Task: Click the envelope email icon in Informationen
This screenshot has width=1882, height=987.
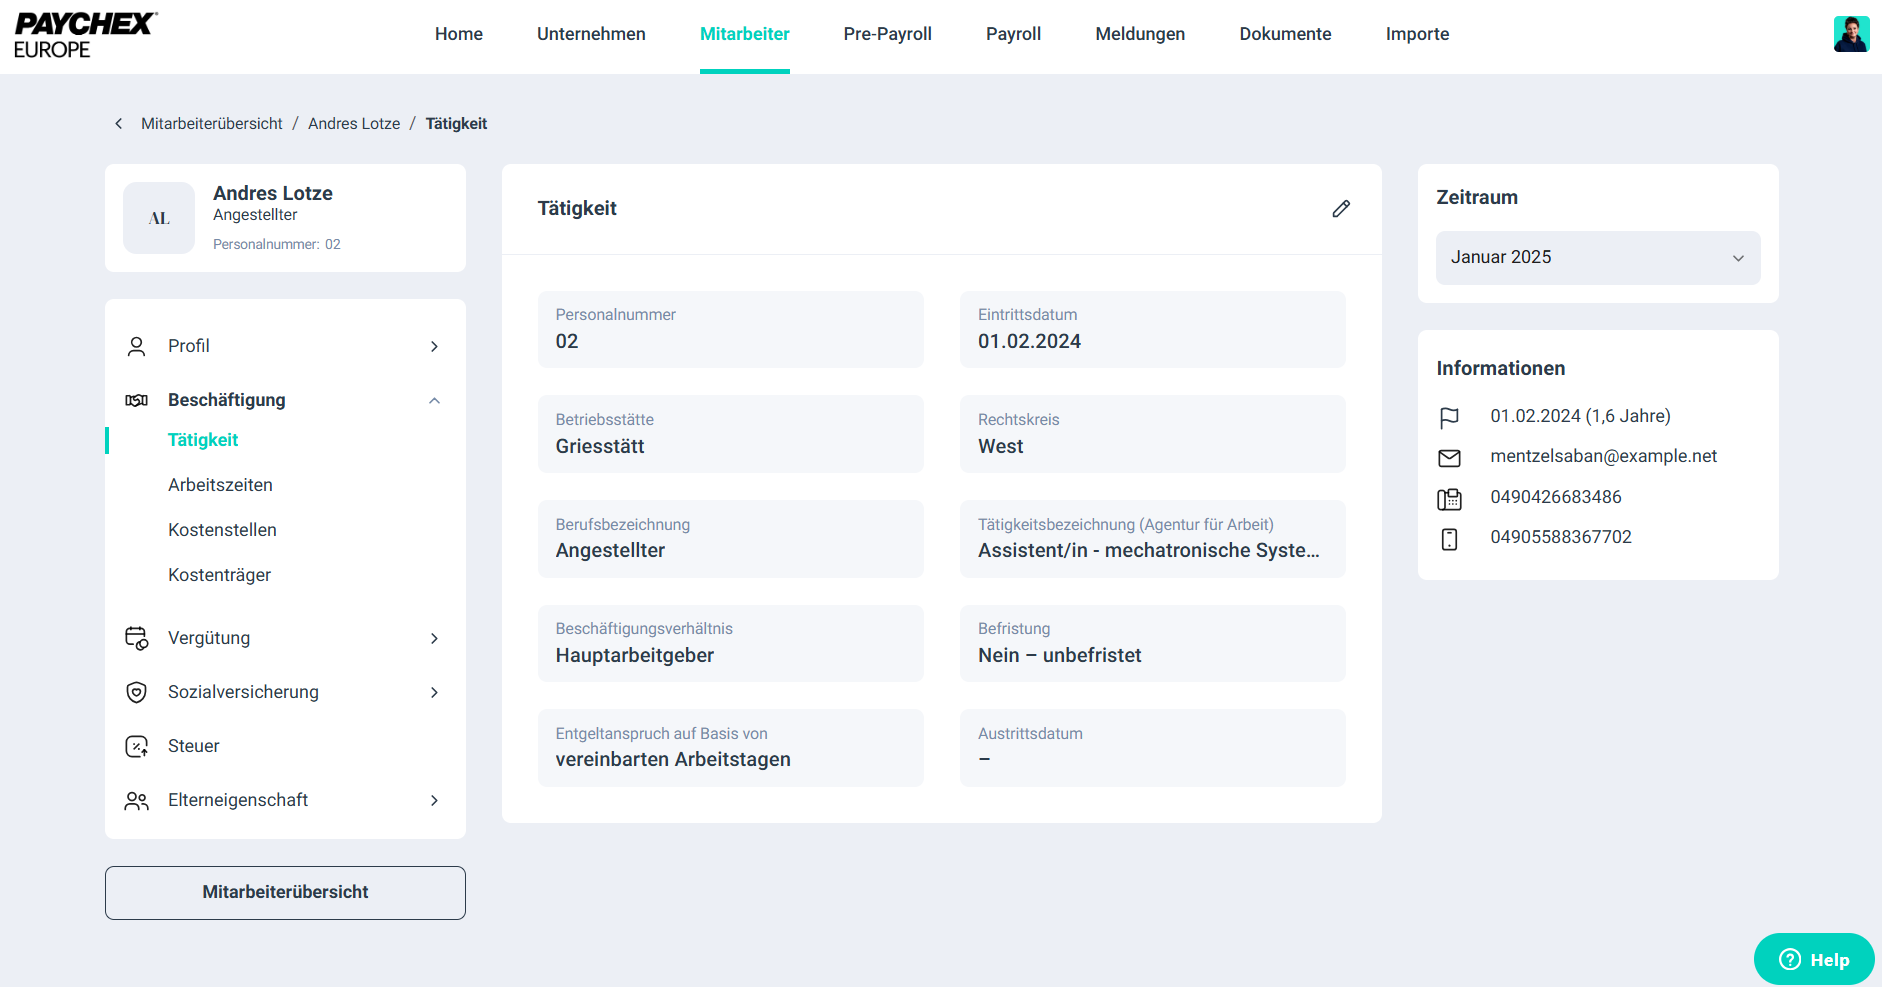Action: tap(1449, 457)
